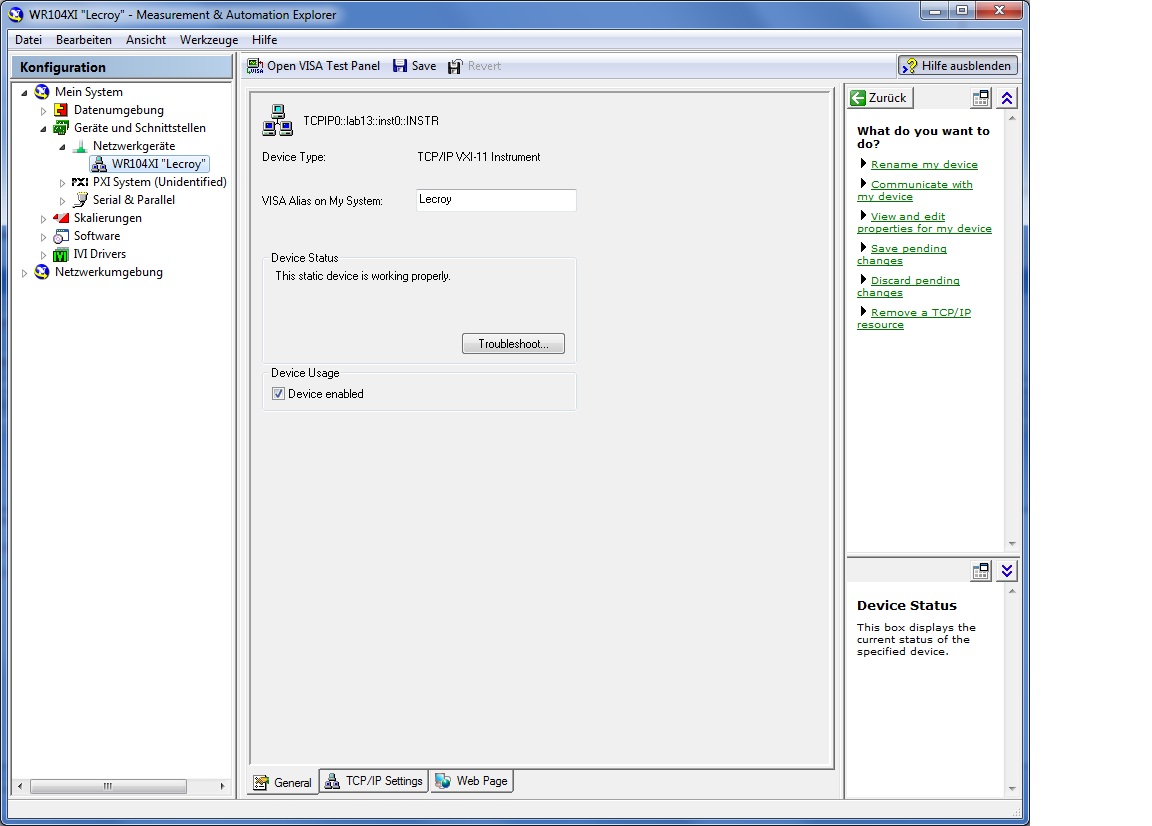This screenshot has width=1152, height=826.
Task: Click the VISA Alias input field
Action: coord(496,200)
